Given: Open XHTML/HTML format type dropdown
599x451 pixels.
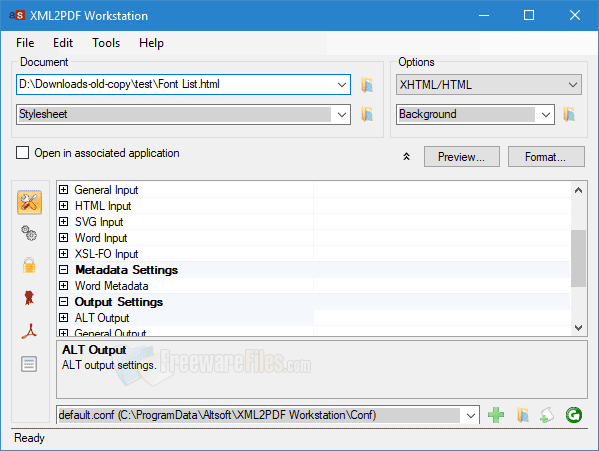Looking at the screenshot, I should coord(573,84).
